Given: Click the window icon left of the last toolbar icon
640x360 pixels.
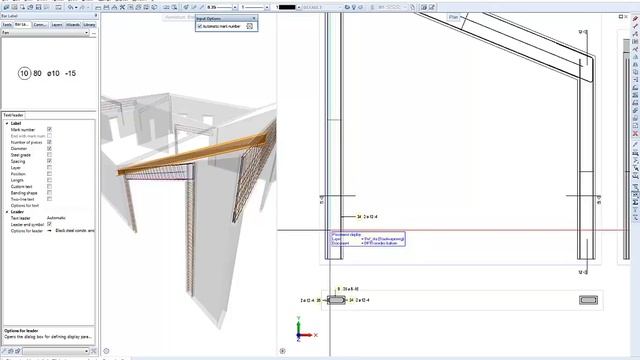Looking at the screenshot, I should (424, 7).
